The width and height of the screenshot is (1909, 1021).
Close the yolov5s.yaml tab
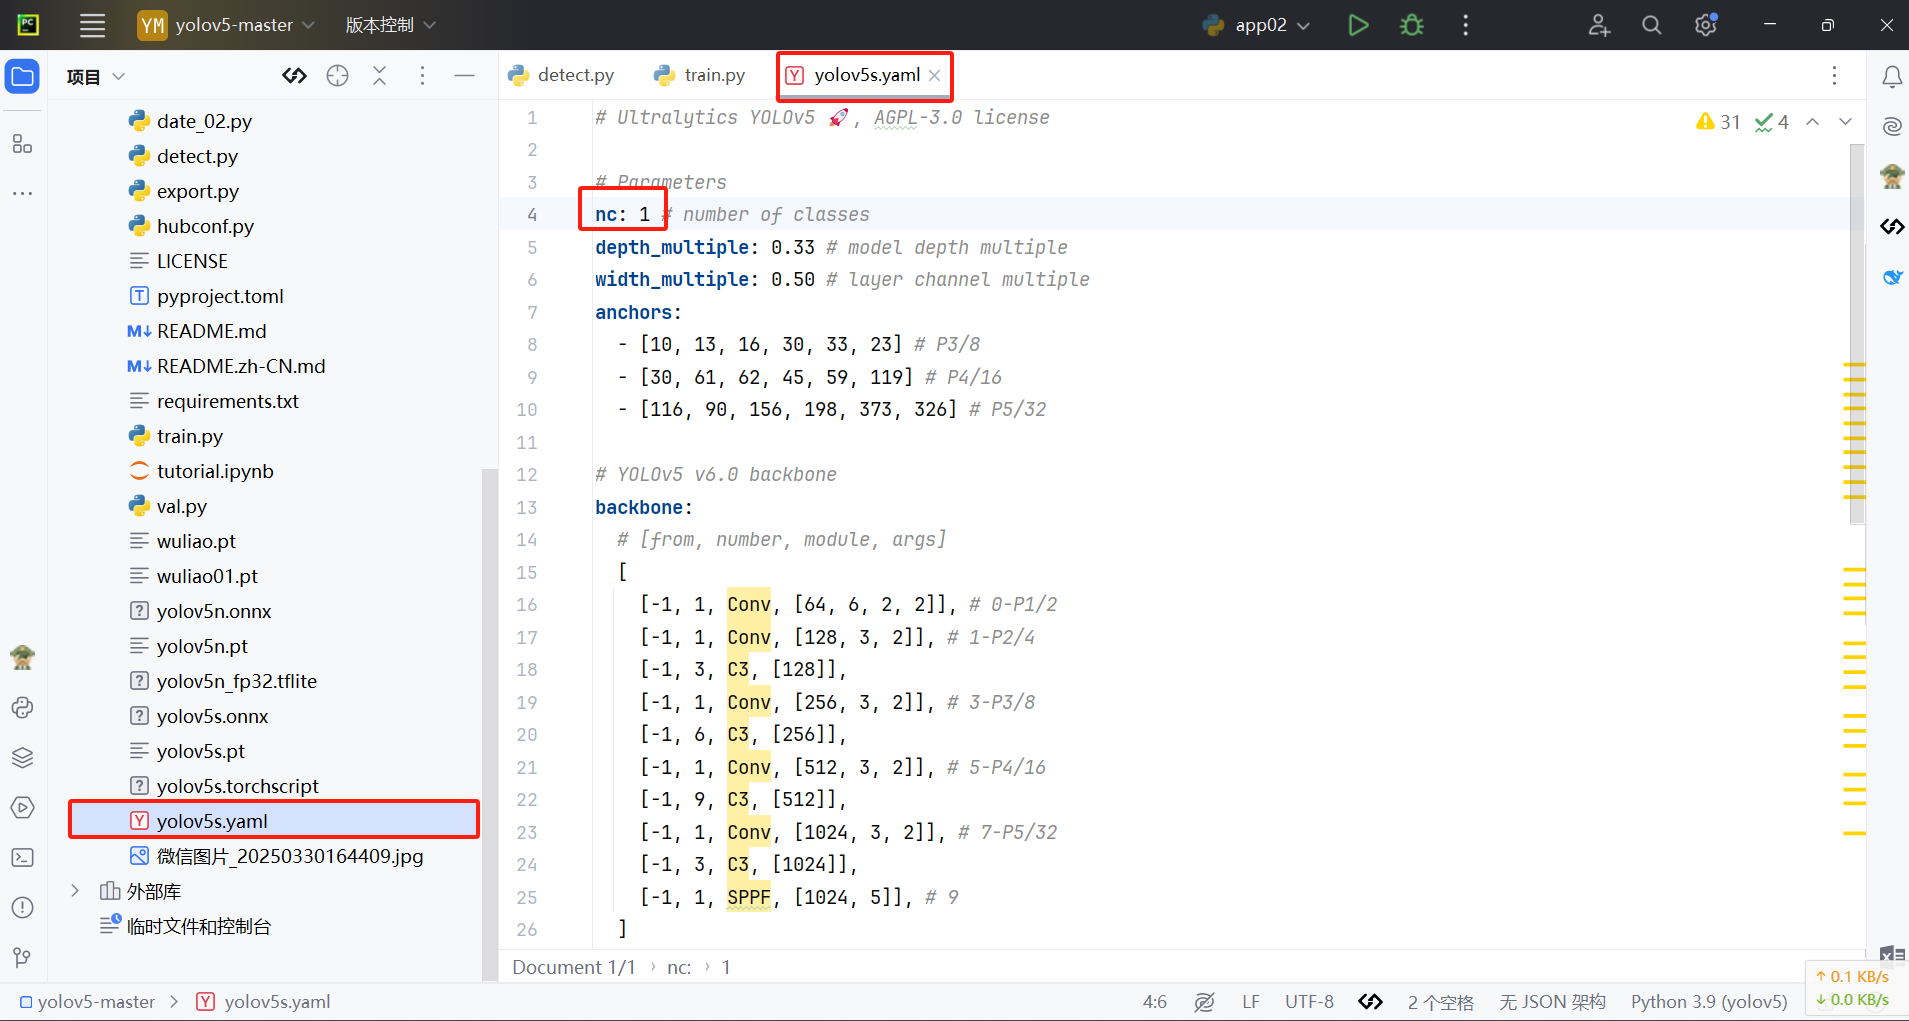[934, 76]
